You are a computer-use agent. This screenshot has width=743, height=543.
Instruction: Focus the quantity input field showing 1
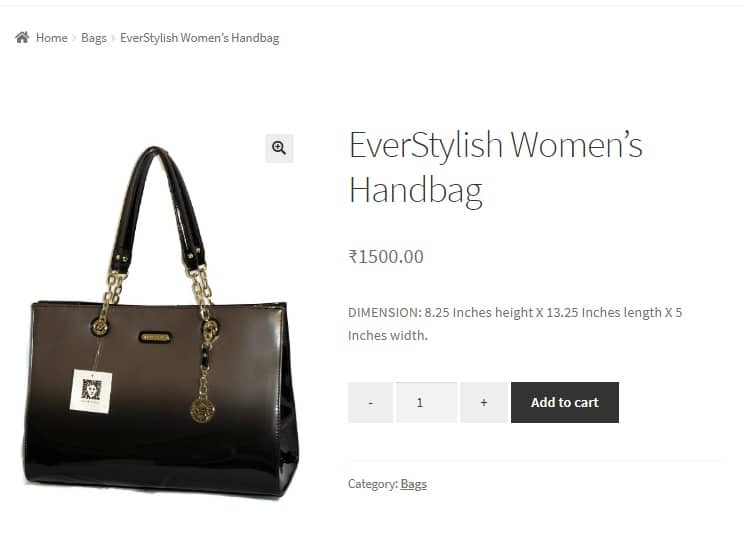(426, 402)
